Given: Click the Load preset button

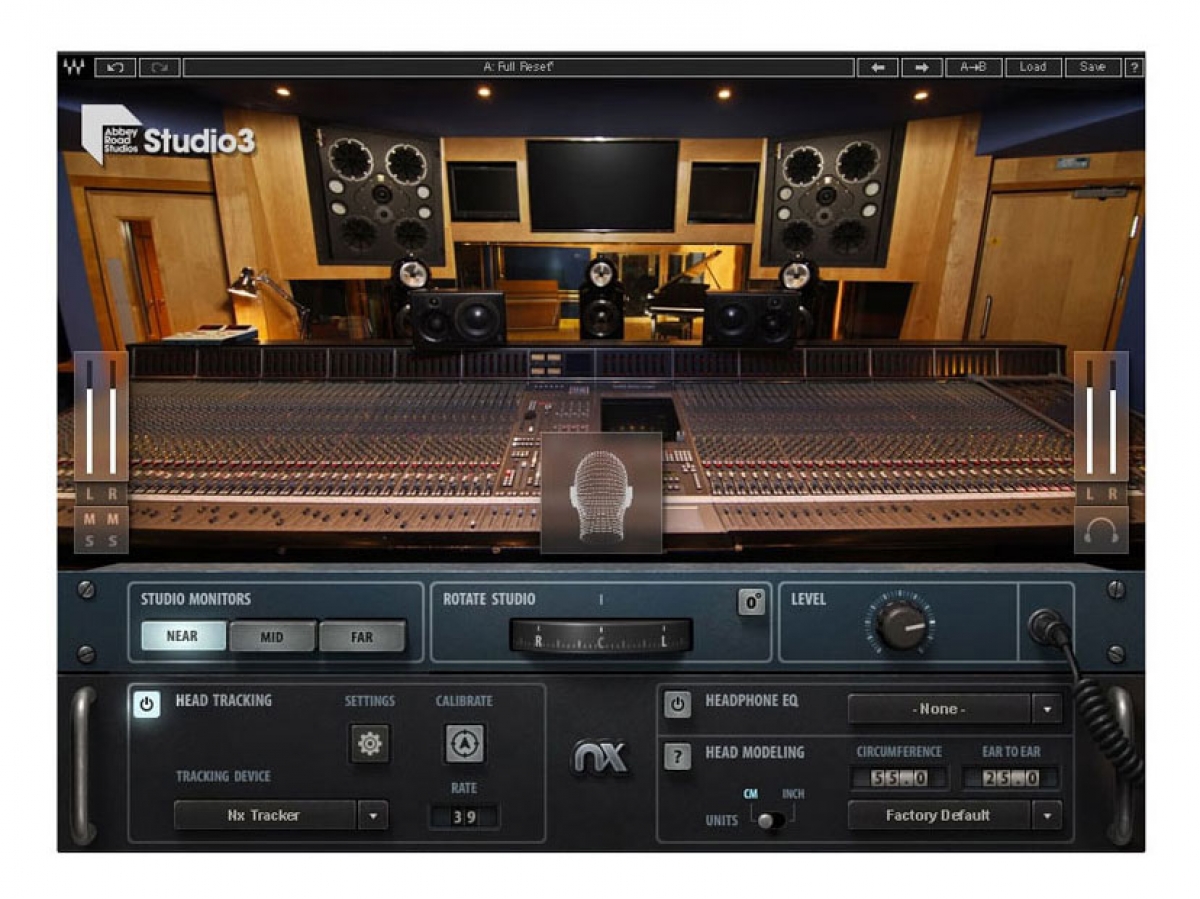Looking at the screenshot, I should point(1033,67).
